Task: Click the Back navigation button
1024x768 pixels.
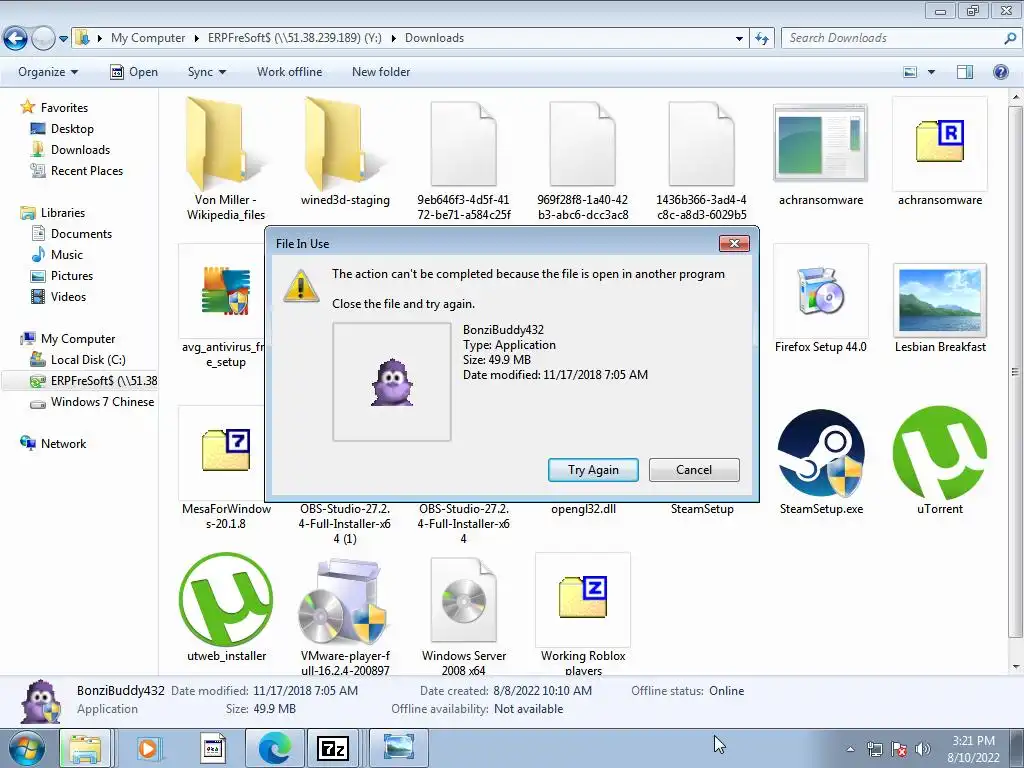Action: pos(16,39)
